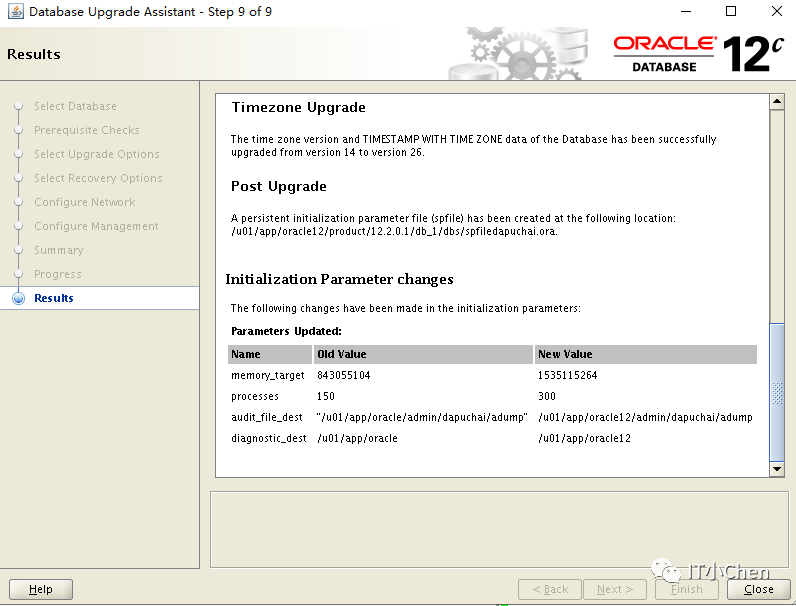This screenshot has height=606, width=796.
Task: Click the processes old value 150
Action: point(326,396)
